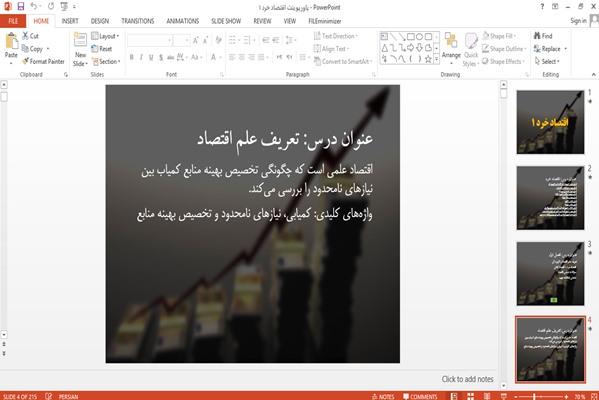The image size is (599, 400).
Task: Click Replace in Editing group
Action: click(x=550, y=49)
